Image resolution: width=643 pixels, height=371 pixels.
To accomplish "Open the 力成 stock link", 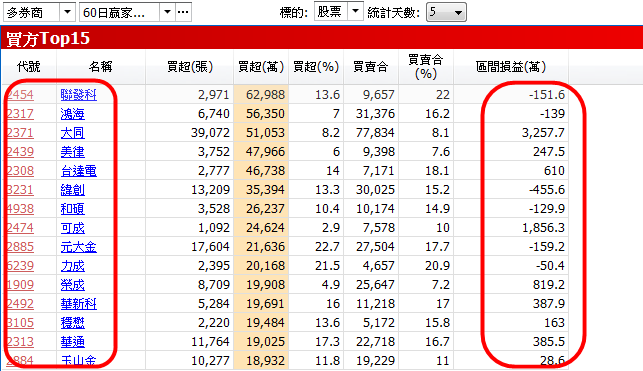I will click(73, 266).
